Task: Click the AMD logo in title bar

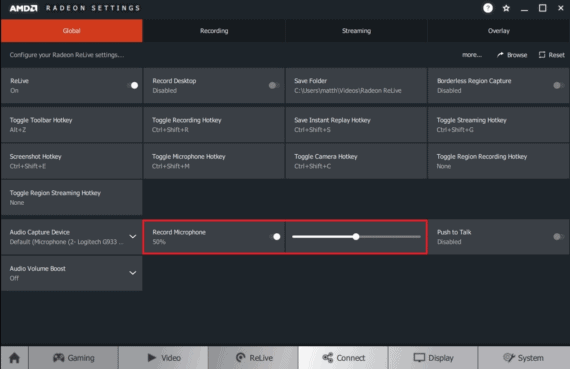Action: point(24,8)
